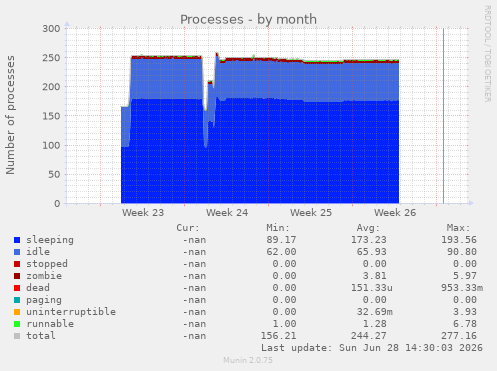
Task: Click the 'Processes - by month' title
Action: click(x=248, y=20)
